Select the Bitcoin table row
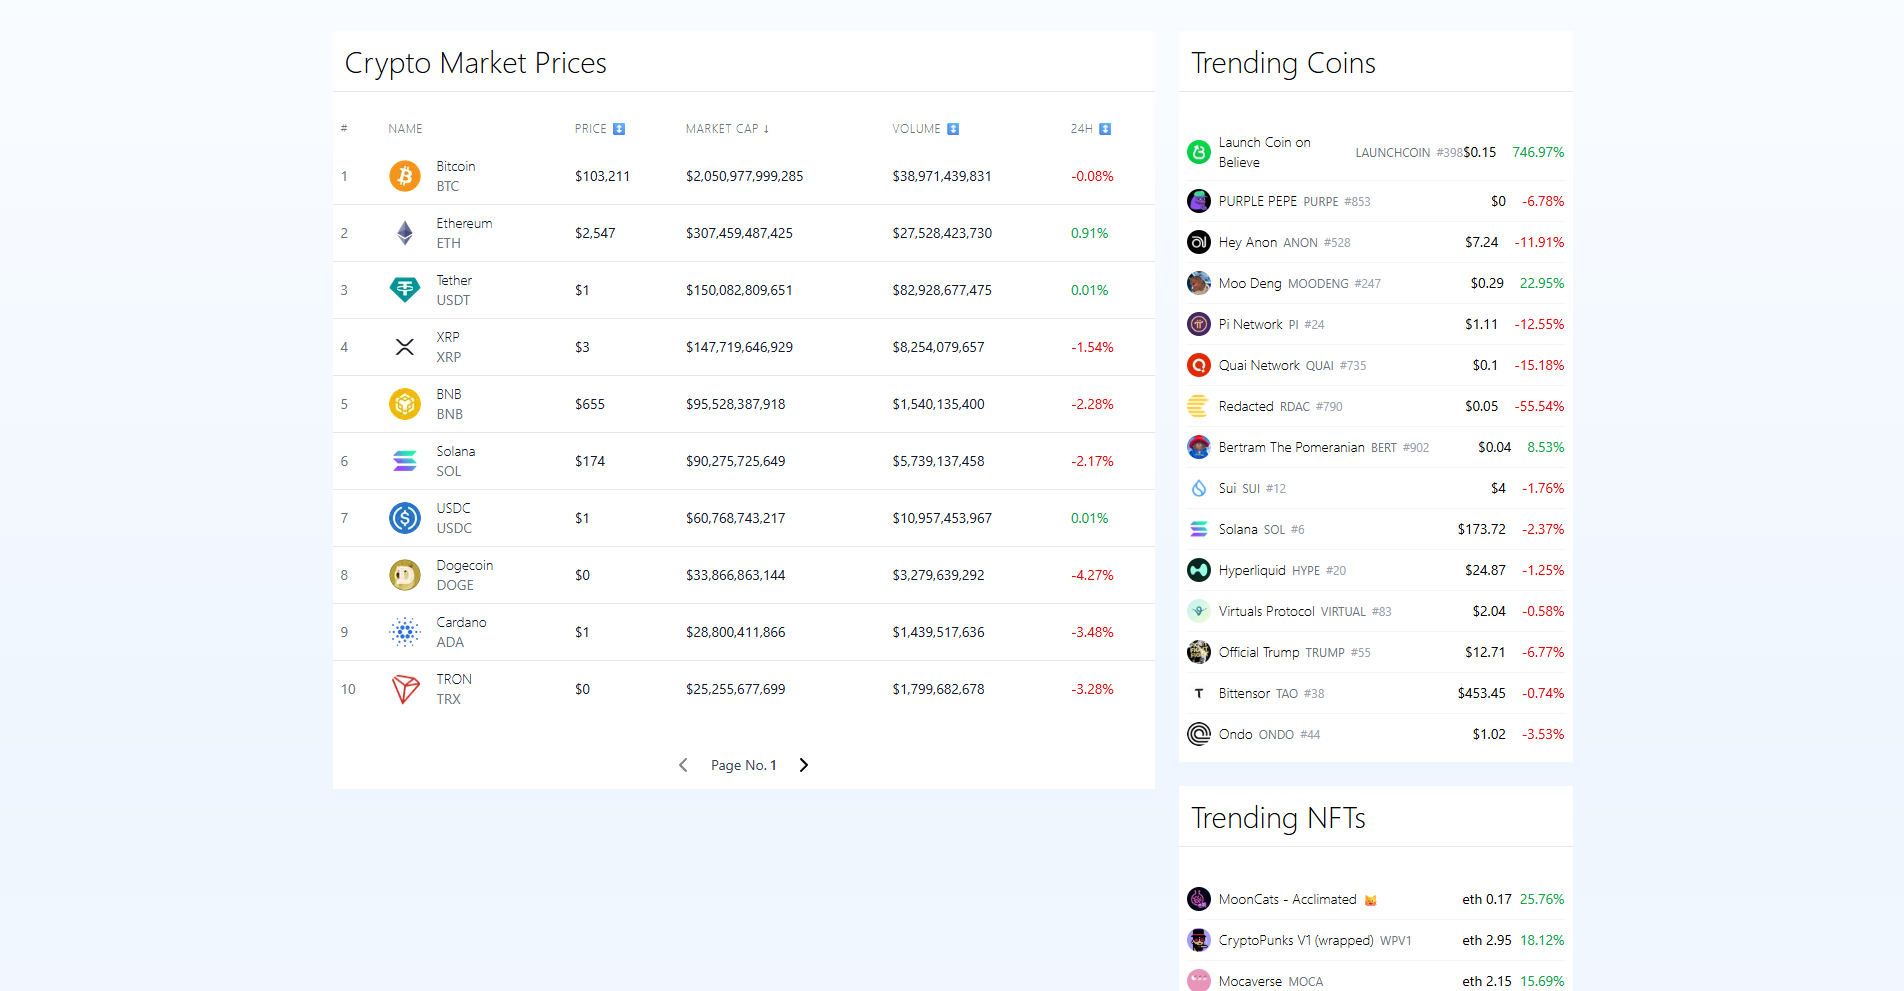Image resolution: width=1904 pixels, height=991 pixels. tap(743, 176)
